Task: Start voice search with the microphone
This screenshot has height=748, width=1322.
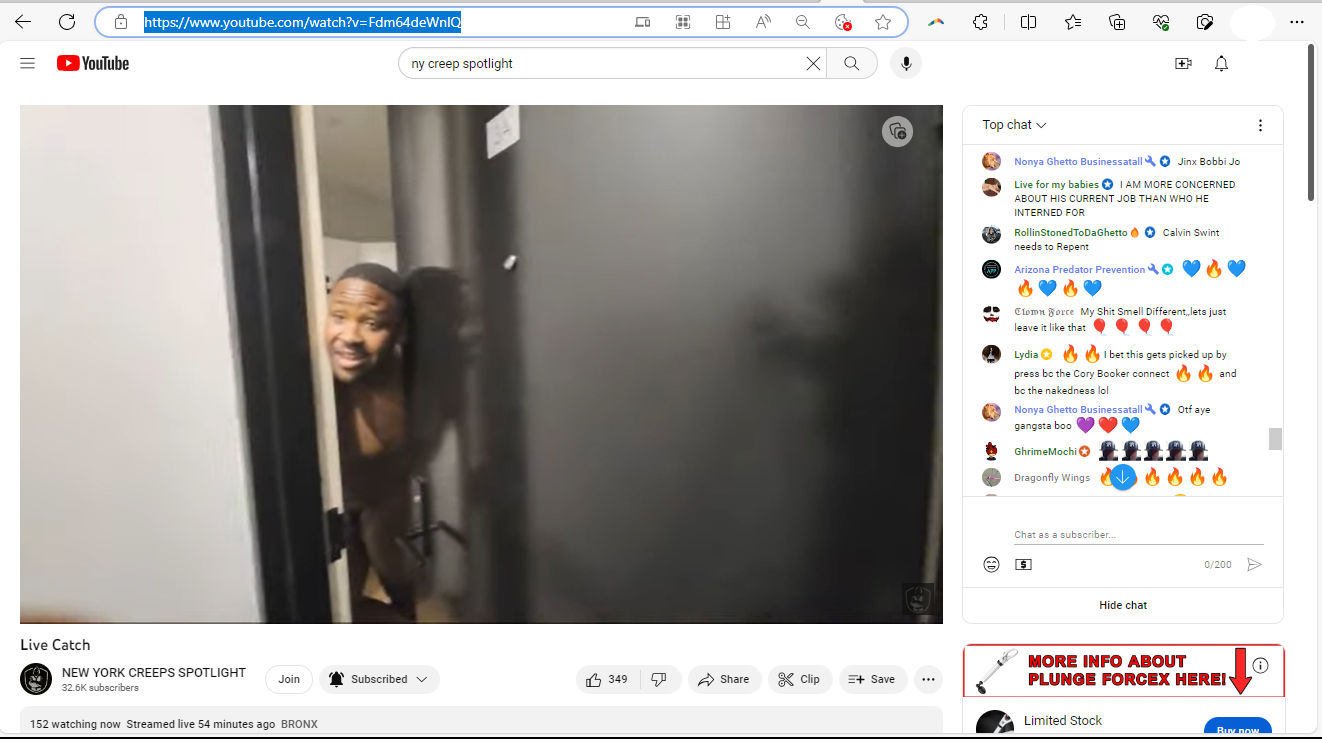Action: point(906,63)
